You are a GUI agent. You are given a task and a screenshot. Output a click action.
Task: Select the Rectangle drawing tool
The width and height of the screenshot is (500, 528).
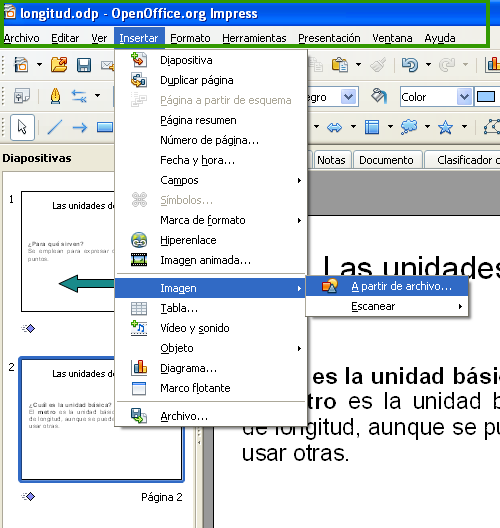[105, 127]
